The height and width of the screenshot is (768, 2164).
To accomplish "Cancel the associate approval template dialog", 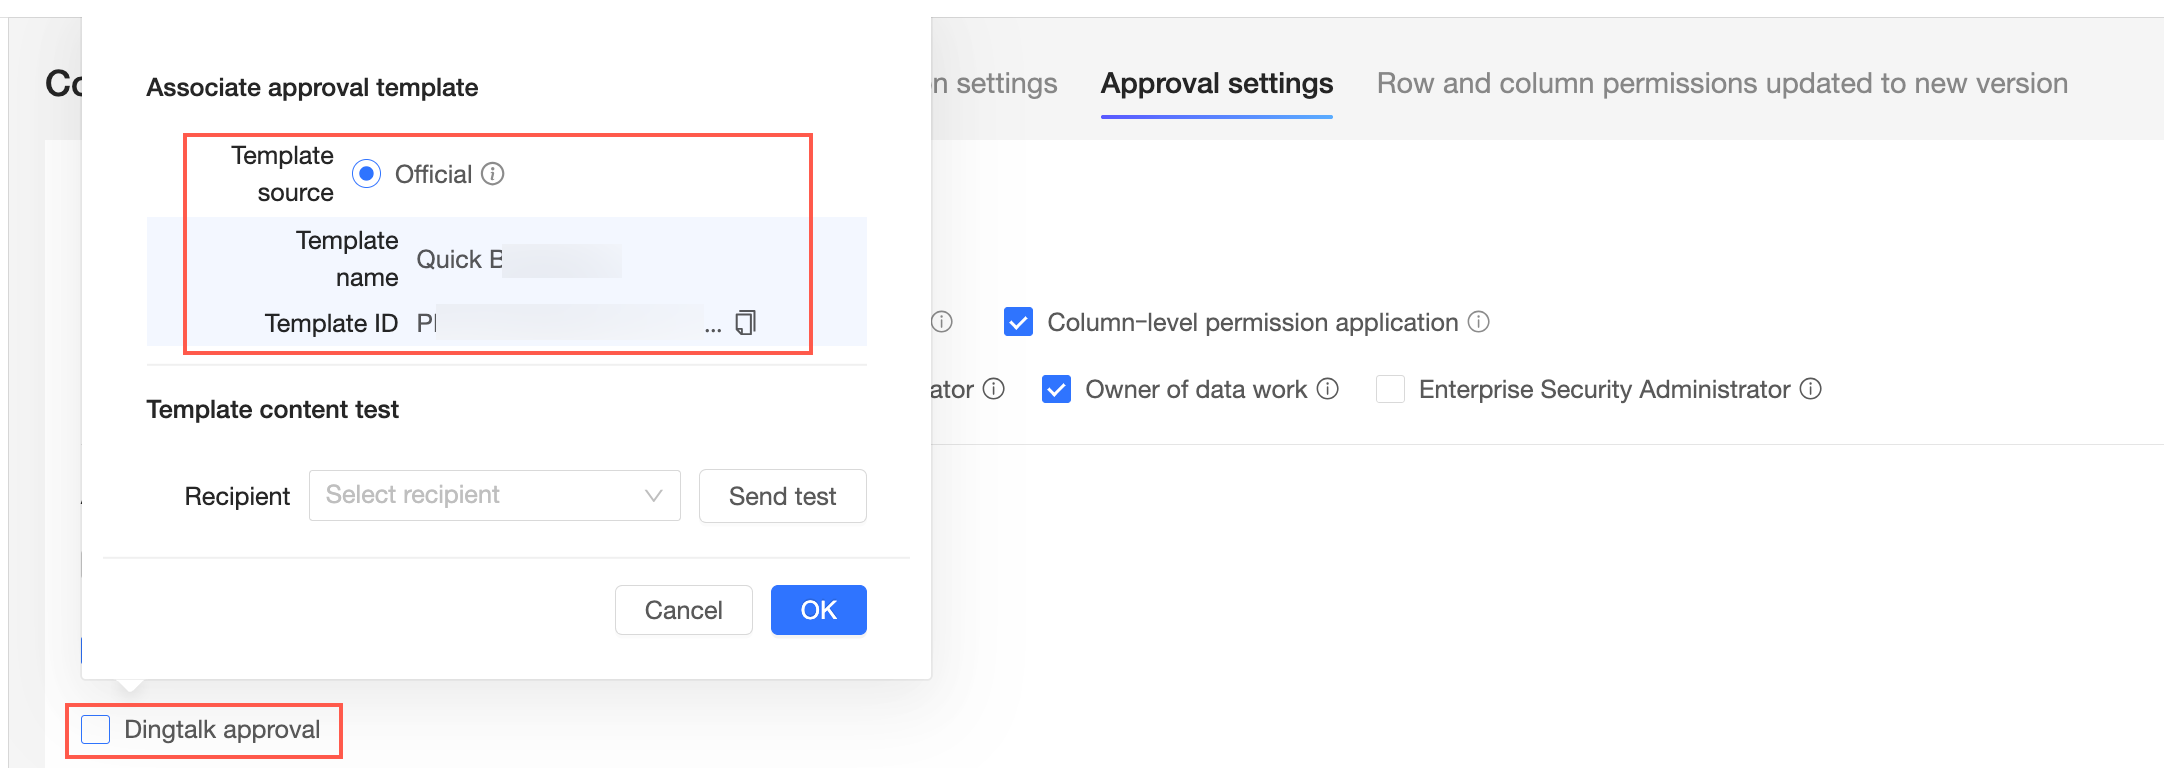I will [683, 610].
